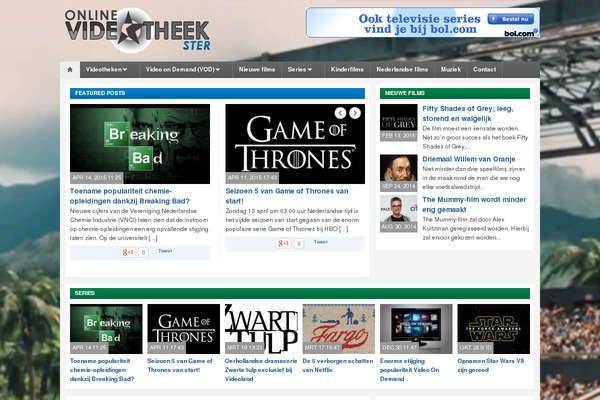Open the Fargo series thumbnail

click(338, 329)
